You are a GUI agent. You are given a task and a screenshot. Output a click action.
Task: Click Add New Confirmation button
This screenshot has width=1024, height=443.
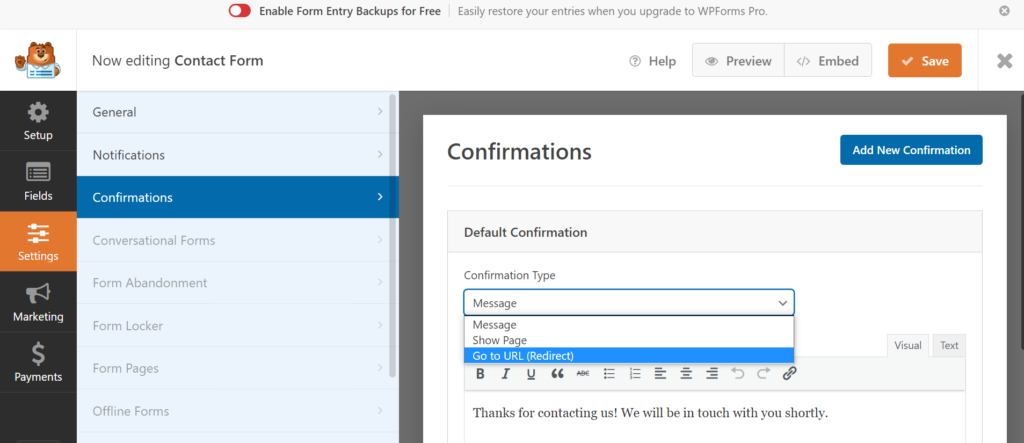click(911, 150)
